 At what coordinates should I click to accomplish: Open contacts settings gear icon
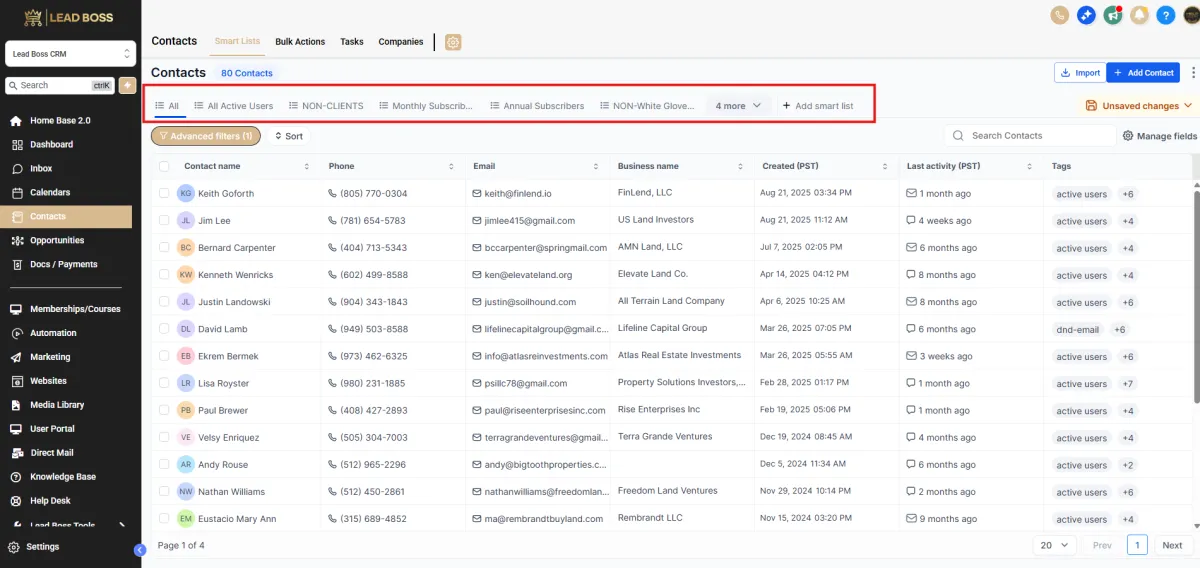pyautogui.click(x=453, y=42)
